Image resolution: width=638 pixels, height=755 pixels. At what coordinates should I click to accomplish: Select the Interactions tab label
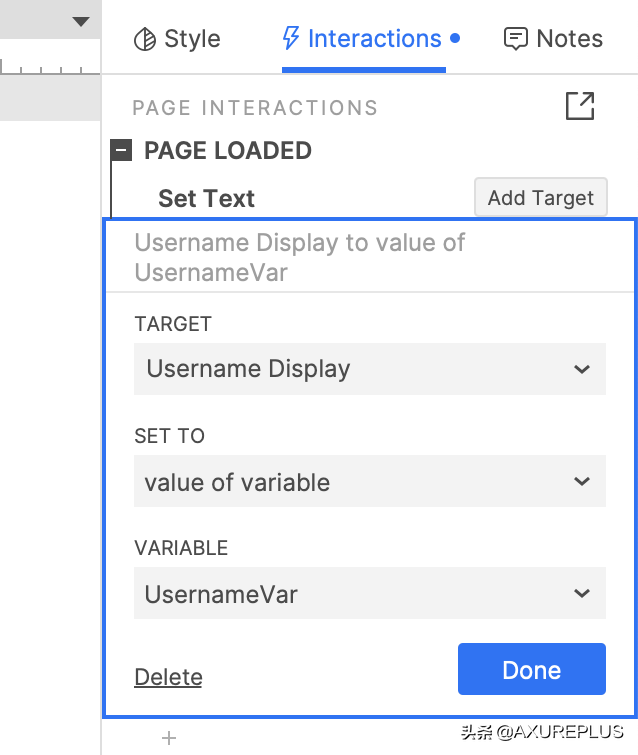pos(374,39)
